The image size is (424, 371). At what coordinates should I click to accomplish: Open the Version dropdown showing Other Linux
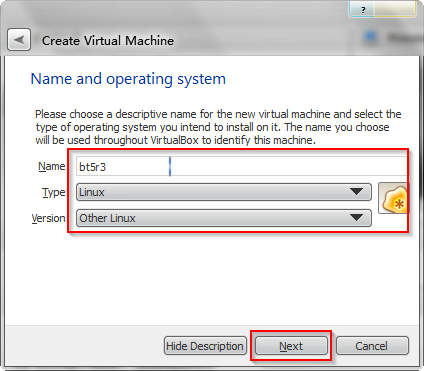[224, 218]
